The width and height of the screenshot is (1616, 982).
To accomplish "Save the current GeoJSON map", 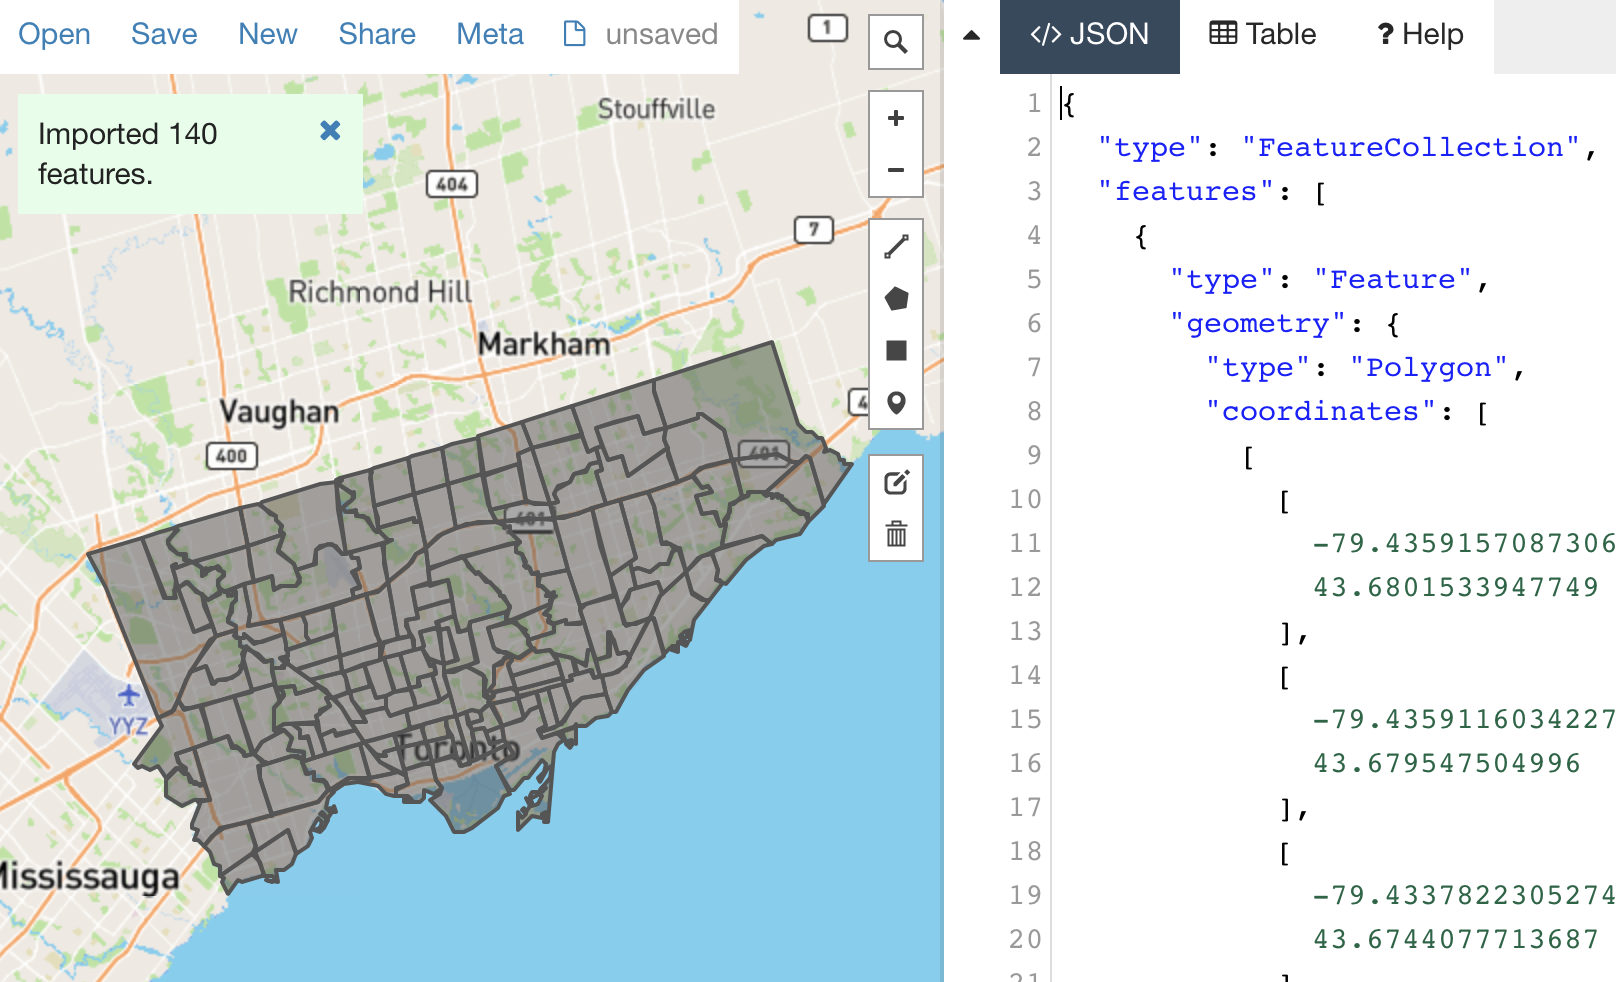I will pyautogui.click(x=163, y=33).
